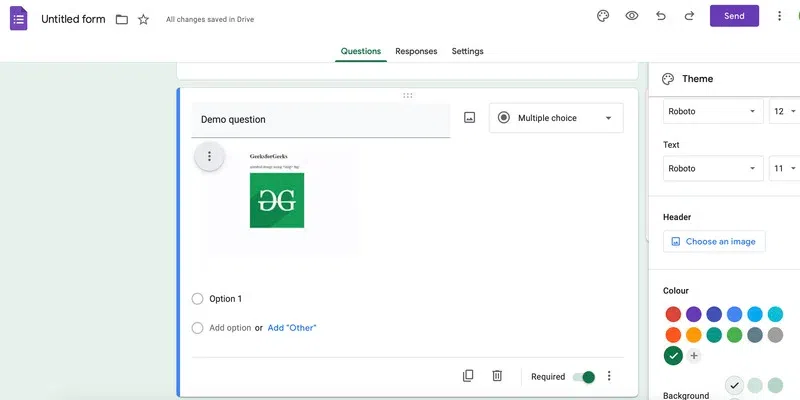Viewport: 800px width, 400px height.
Task: Star the Untitled form
Action: click(143, 19)
